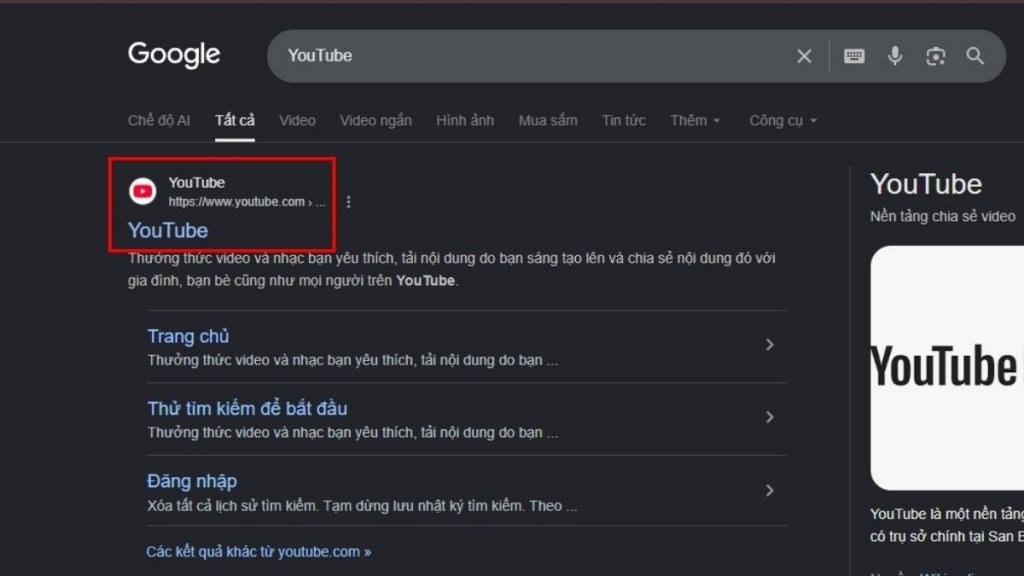The image size is (1024, 576).
Task: Expand the Thêm dropdown
Action: click(695, 120)
